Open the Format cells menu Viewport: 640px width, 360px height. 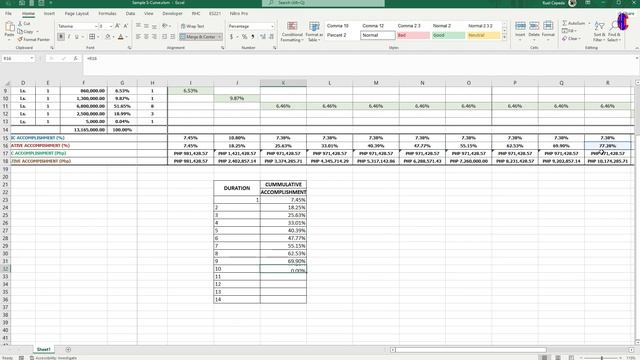pyautogui.click(x=548, y=31)
